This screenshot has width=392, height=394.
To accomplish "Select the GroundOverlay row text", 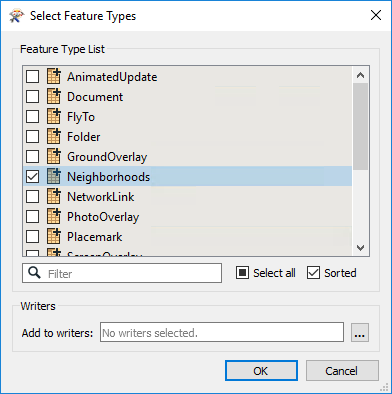I will click(107, 157).
